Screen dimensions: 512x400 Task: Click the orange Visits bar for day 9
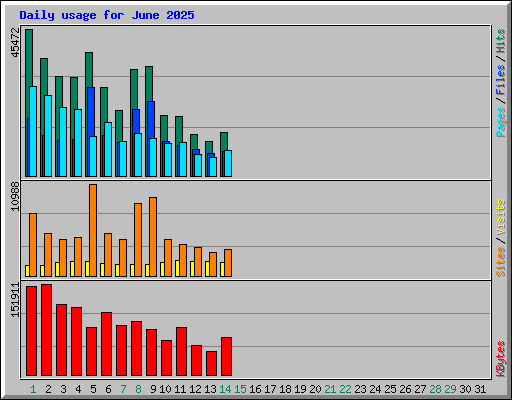pyautogui.click(x=153, y=237)
